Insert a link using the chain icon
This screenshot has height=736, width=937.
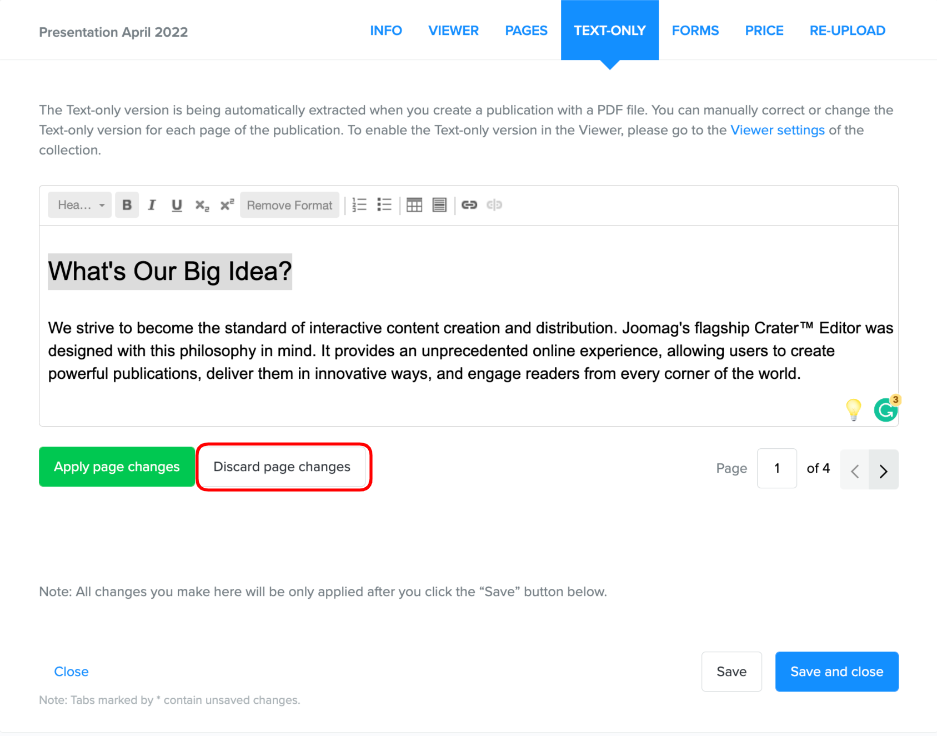click(x=469, y=205)
